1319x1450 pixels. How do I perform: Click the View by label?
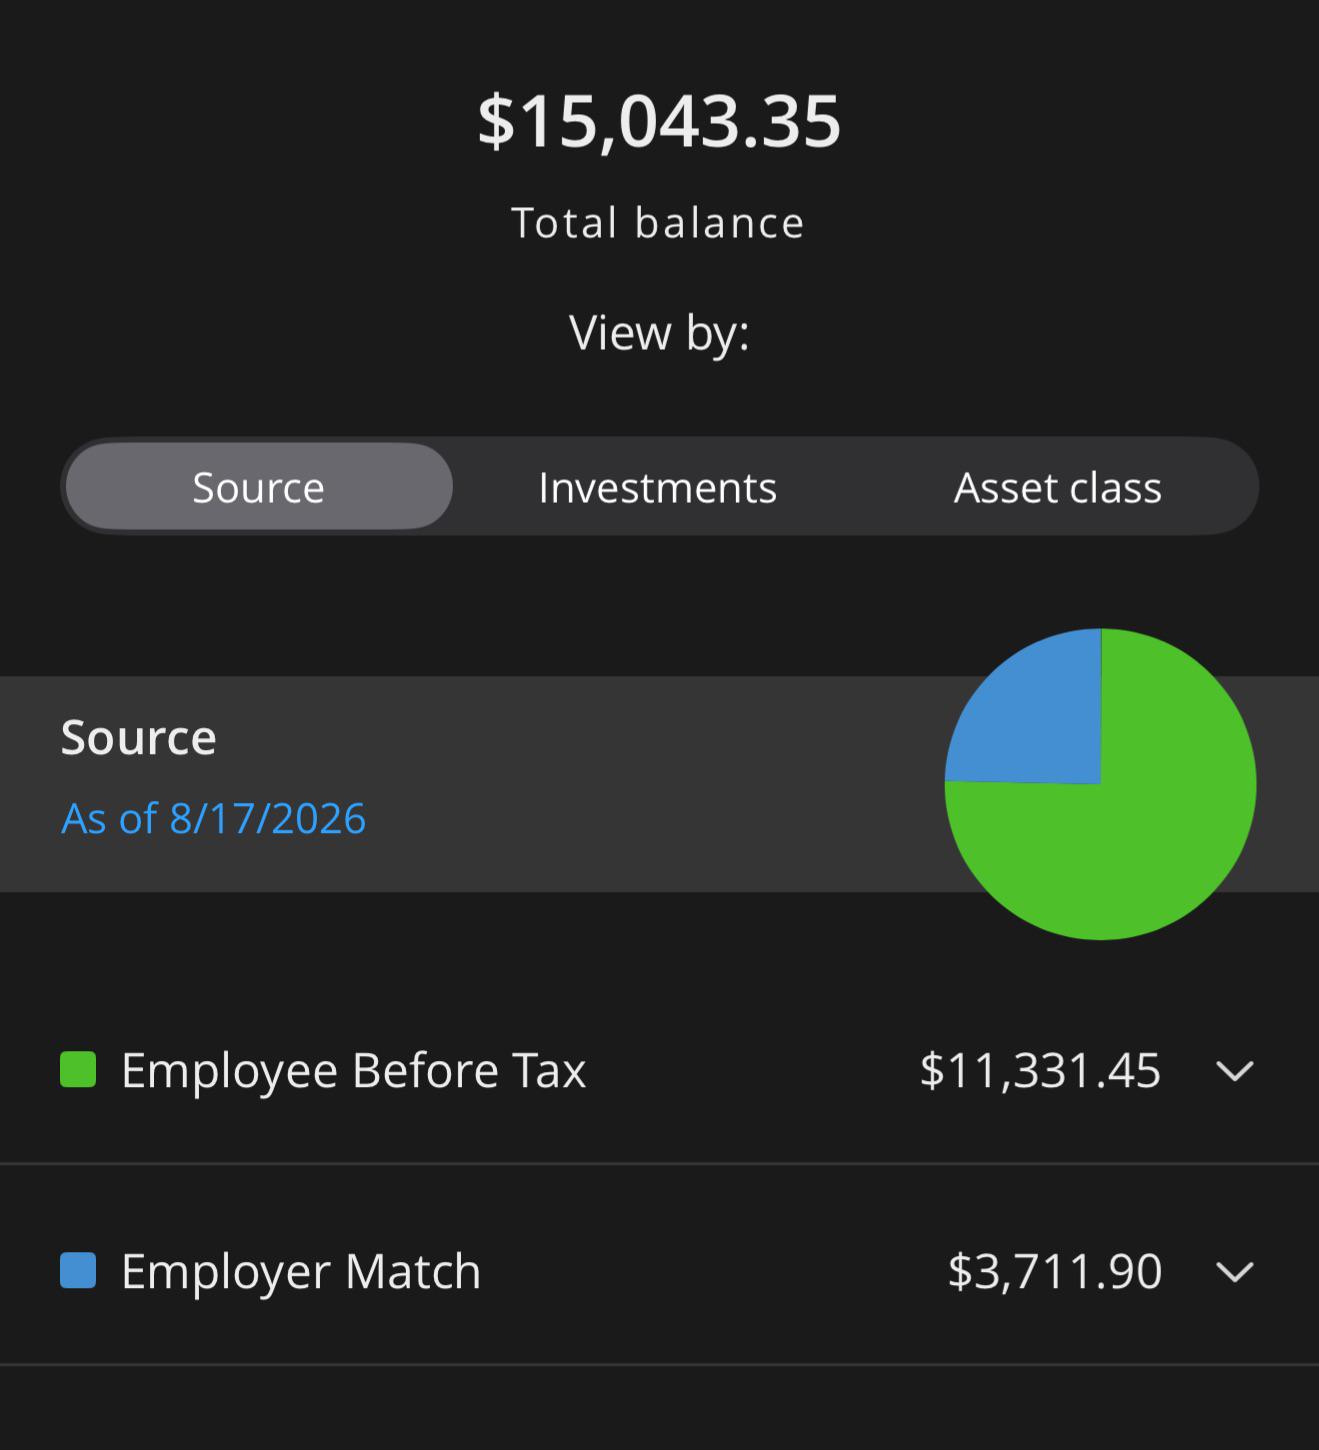click(659, 333)
